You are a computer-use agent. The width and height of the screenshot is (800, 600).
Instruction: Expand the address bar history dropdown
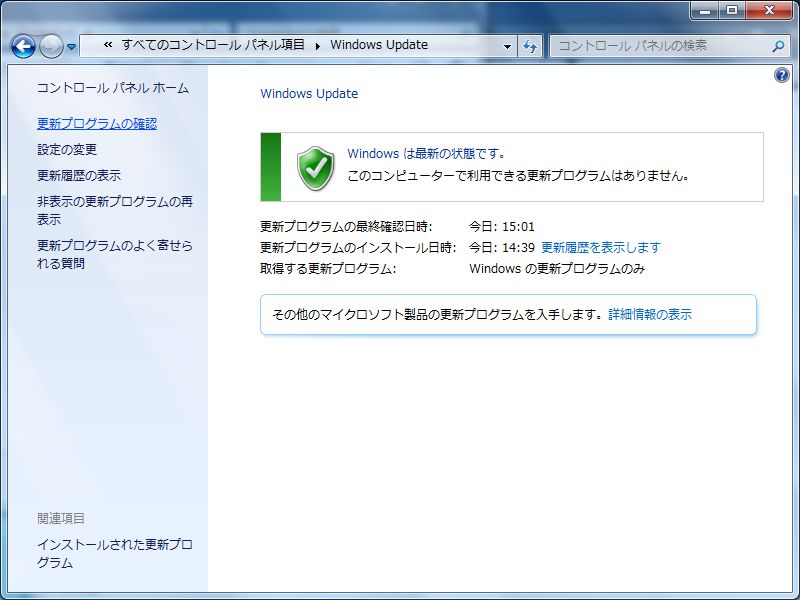(x=507, y=46)
